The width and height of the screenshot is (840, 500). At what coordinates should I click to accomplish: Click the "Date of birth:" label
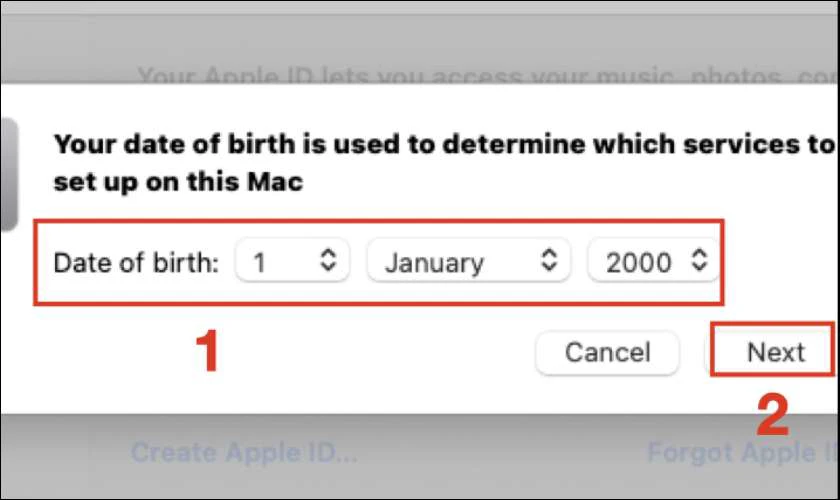(x=135, y=263)
